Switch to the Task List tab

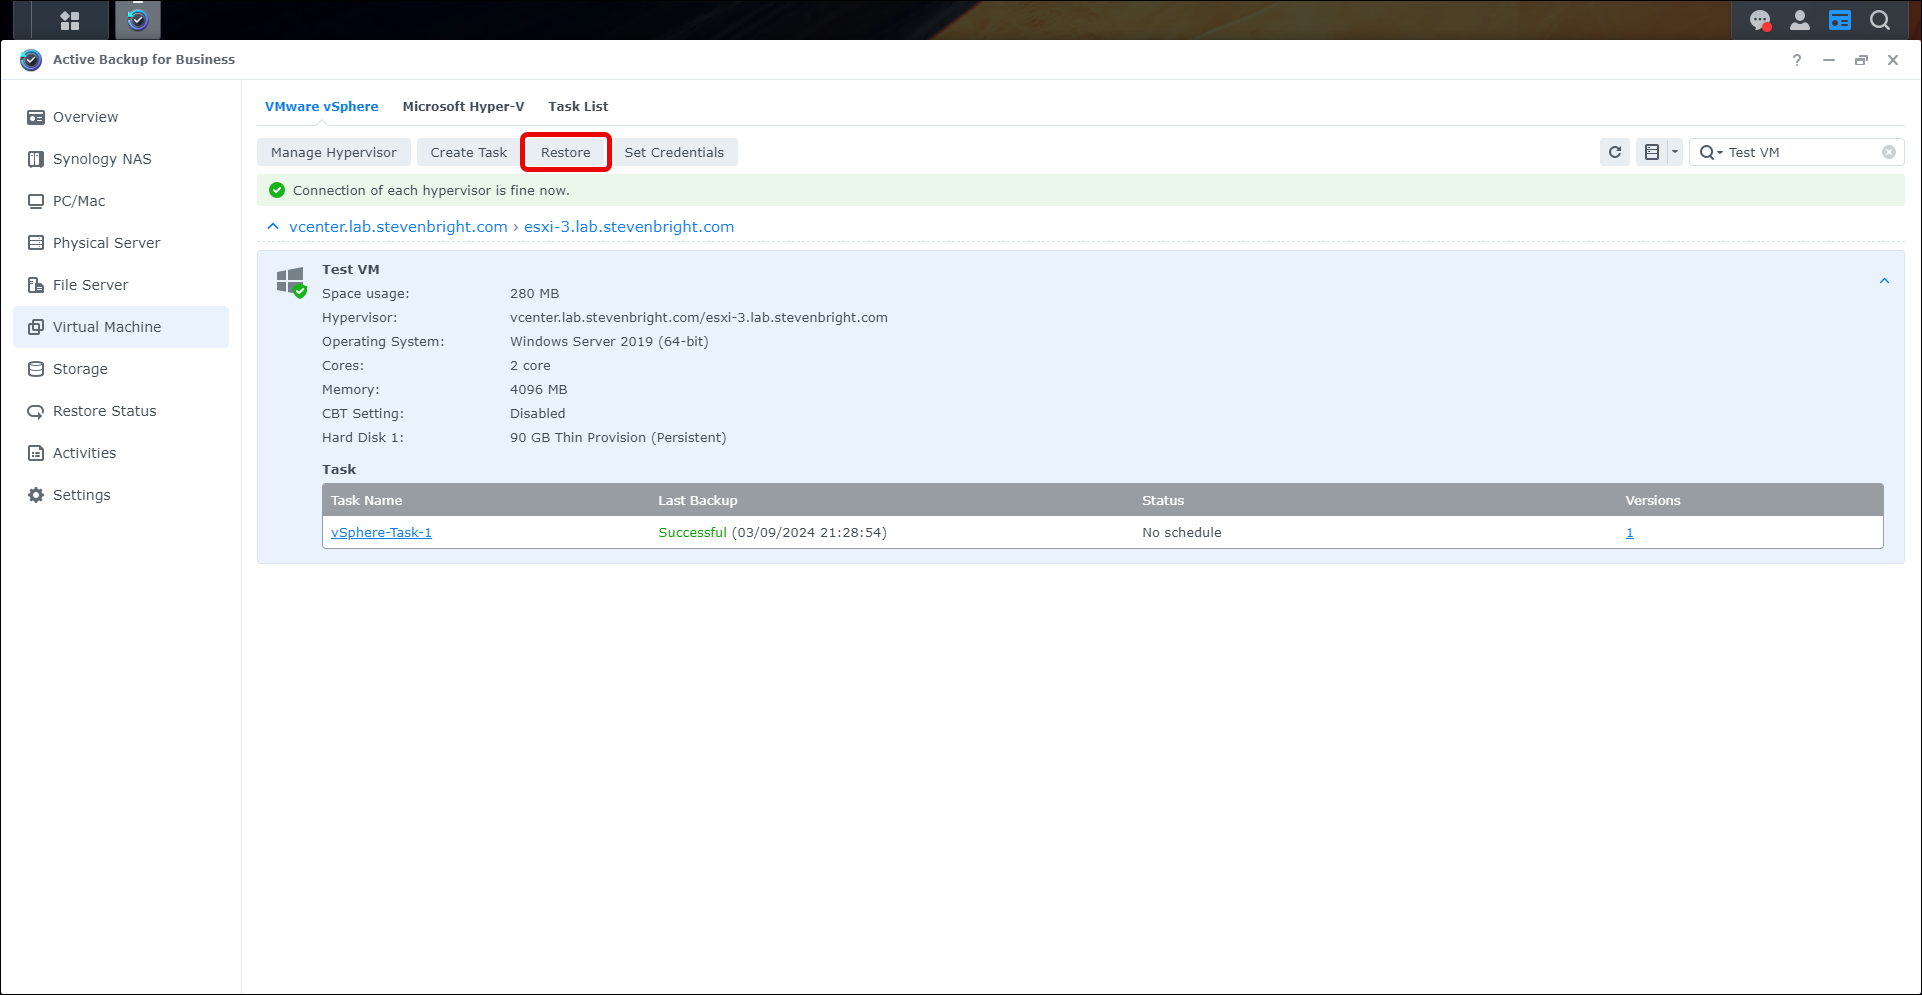578,106
